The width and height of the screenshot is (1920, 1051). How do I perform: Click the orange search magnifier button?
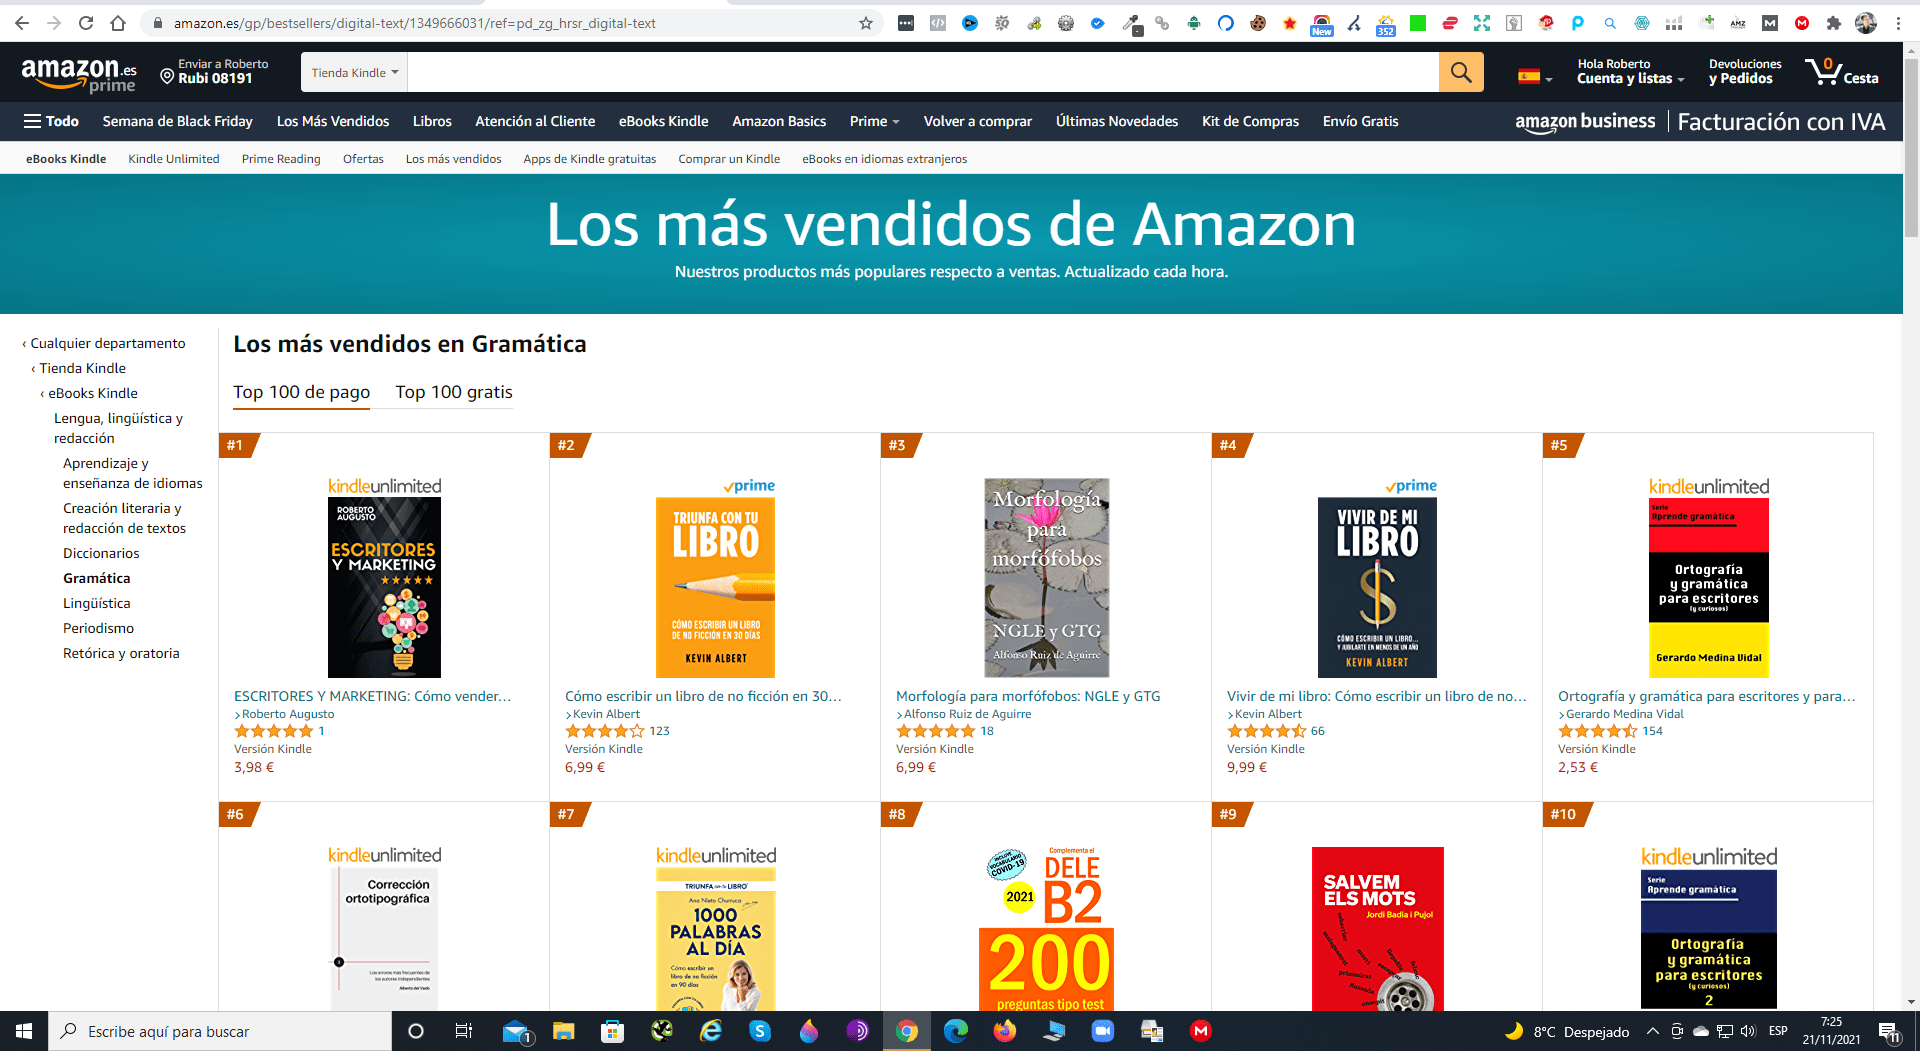click(1460, 72)
